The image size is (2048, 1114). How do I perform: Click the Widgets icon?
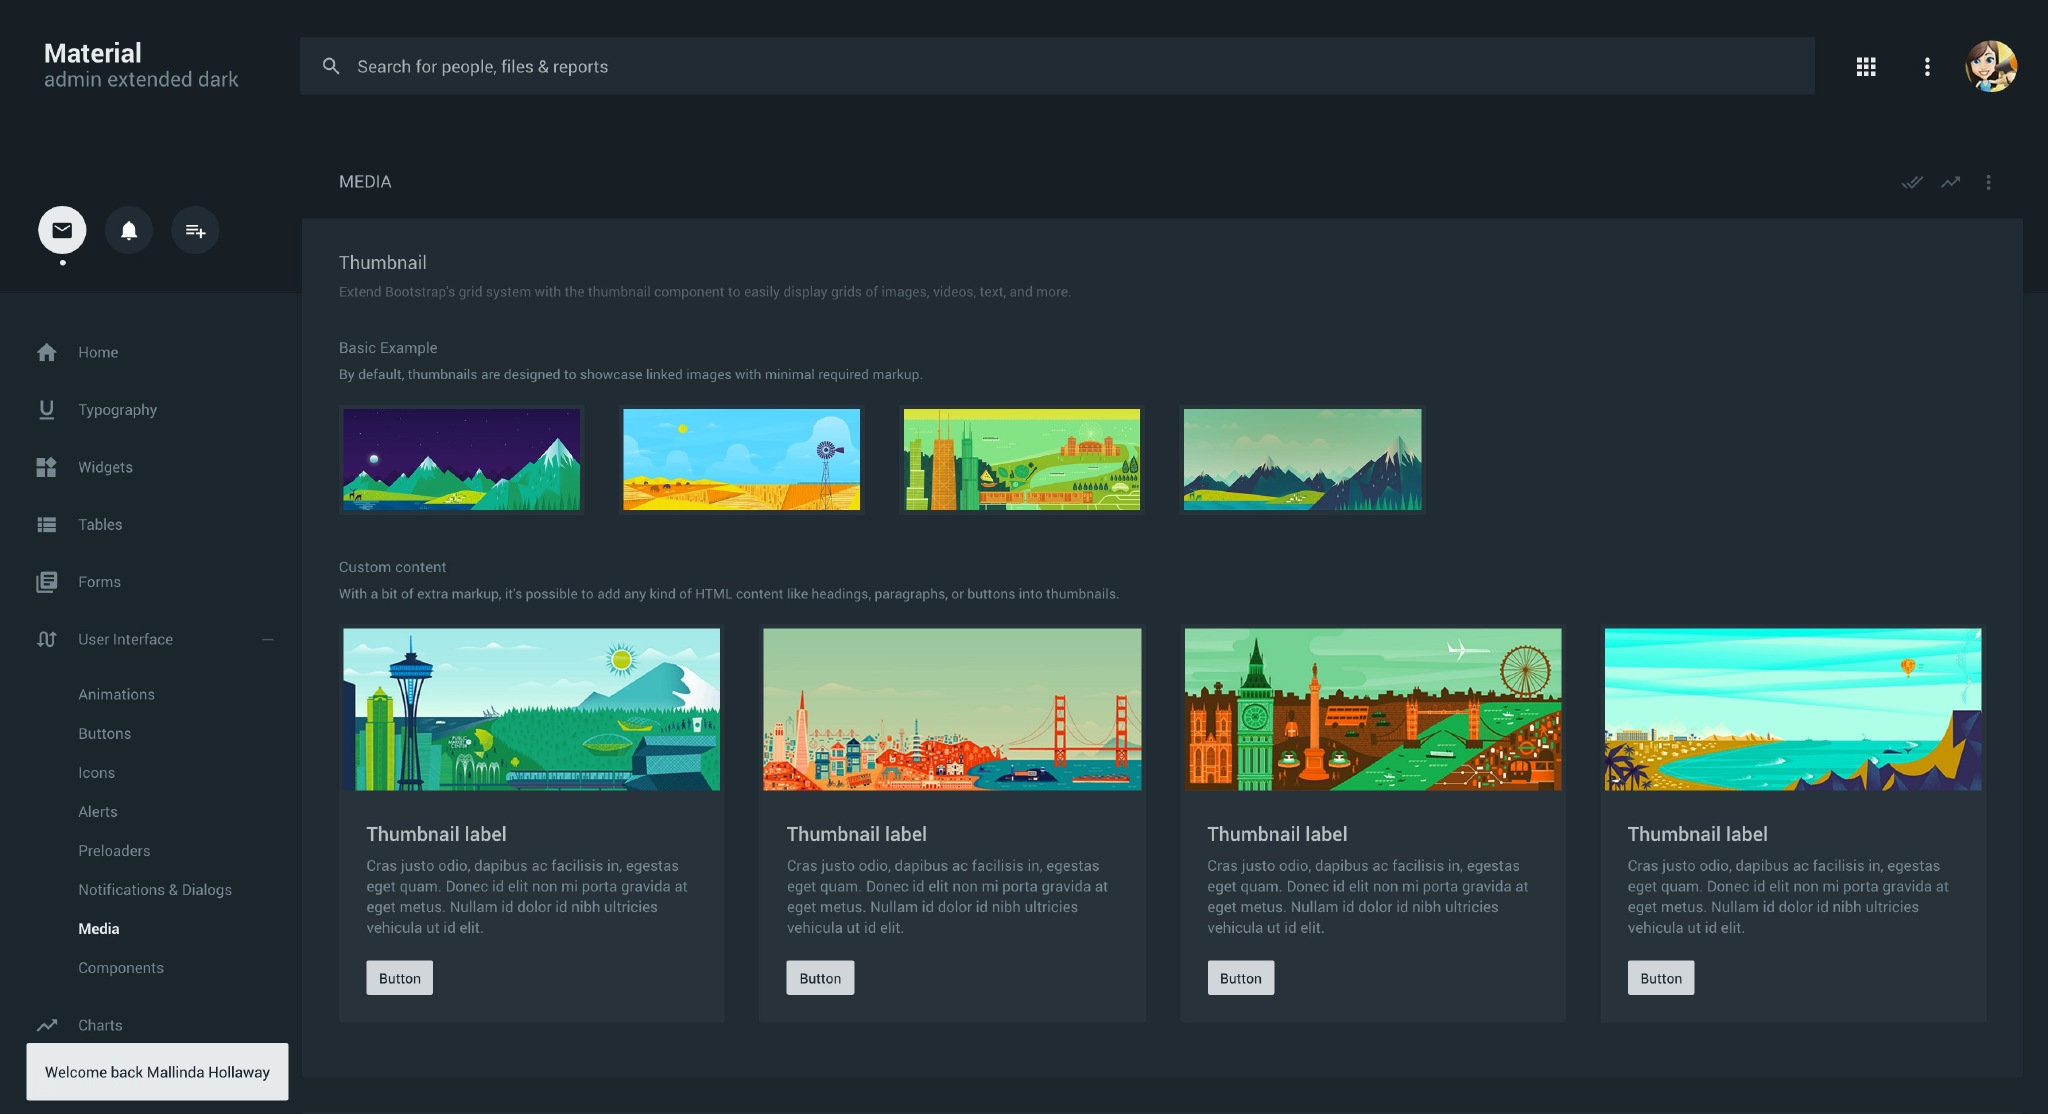(x=46, y=467)
